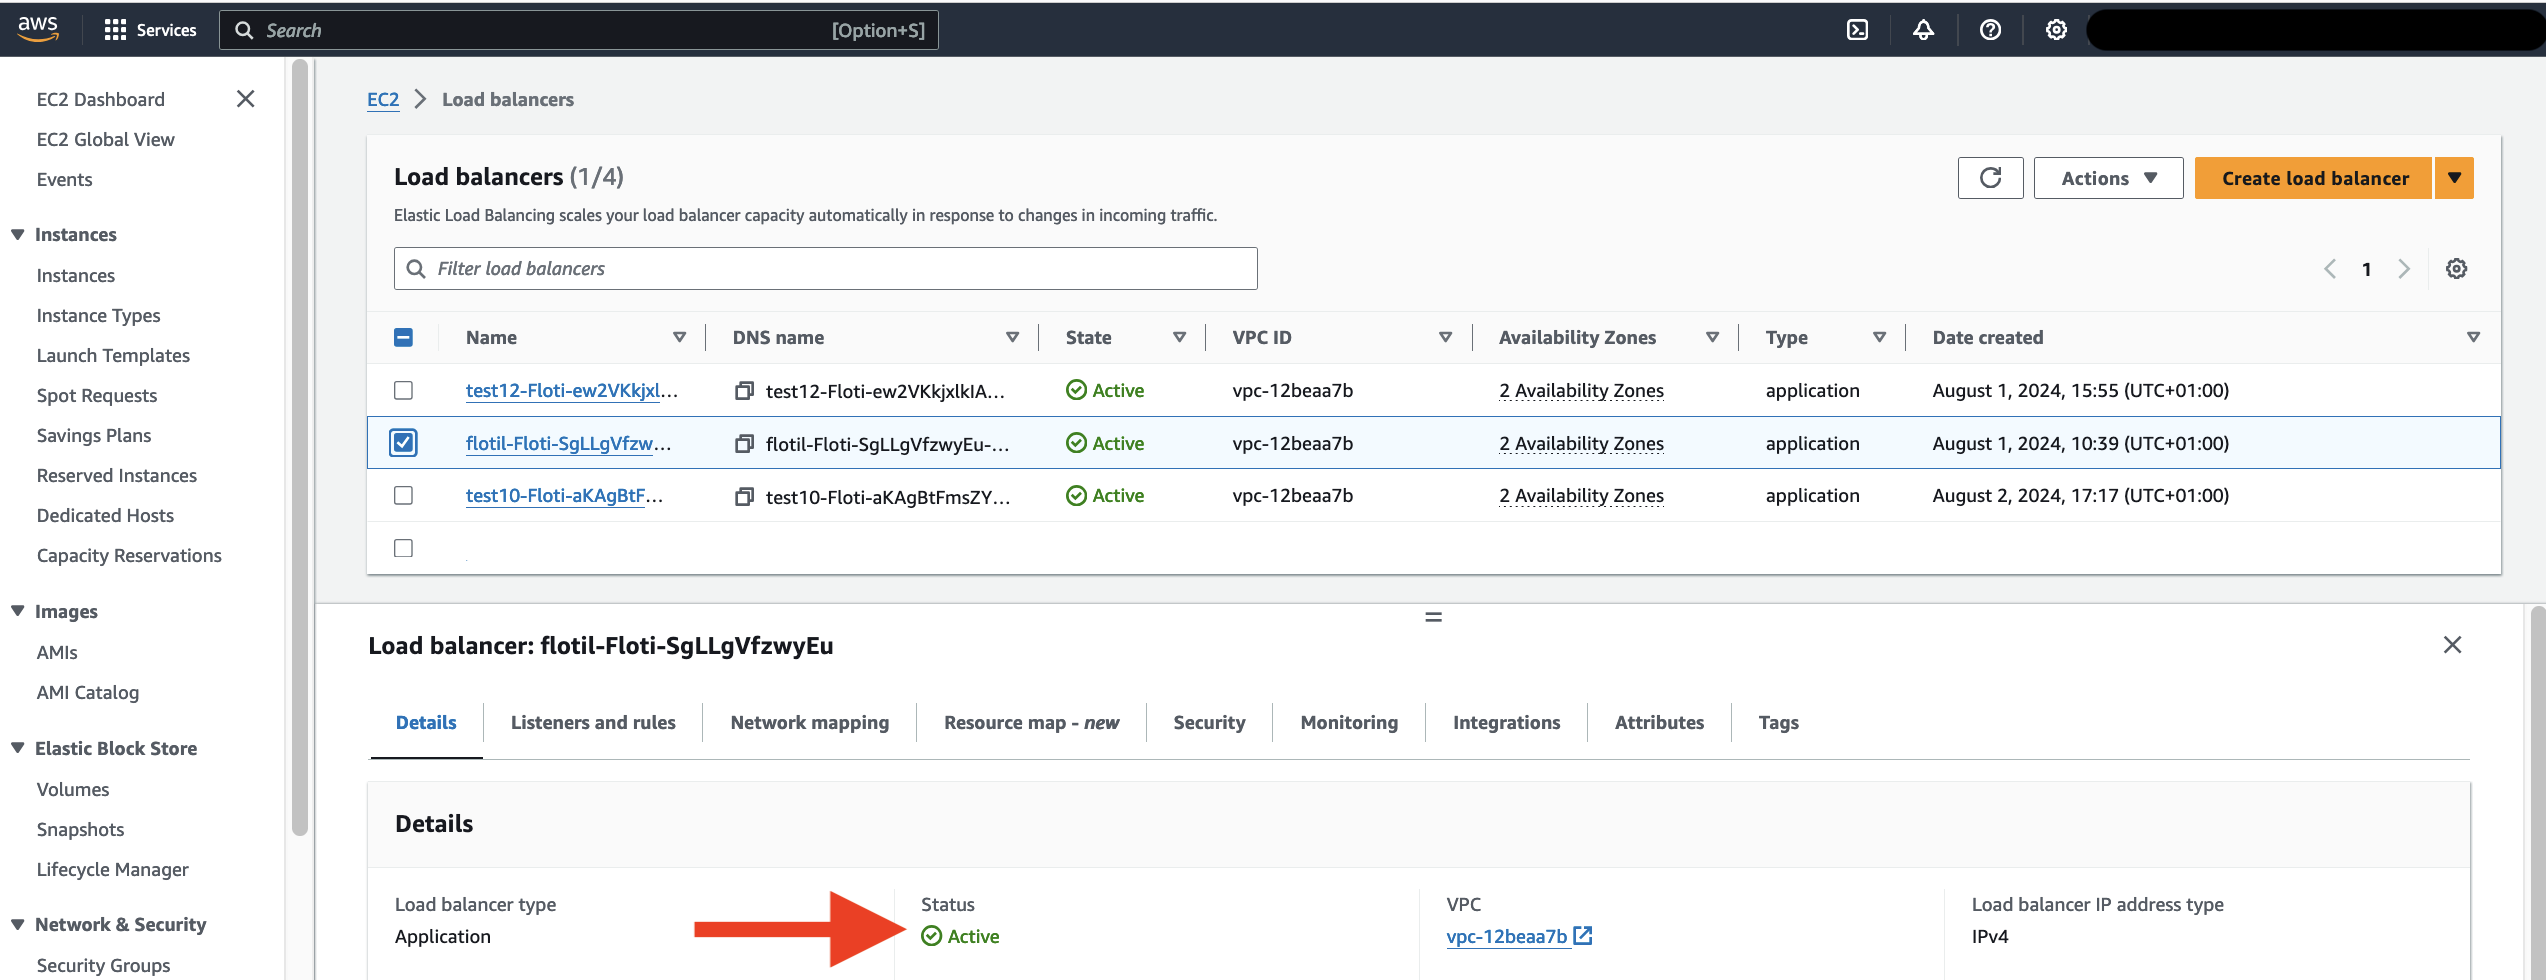Show 2 Availability Zones for test12-Floti row
Image resolution: width=2546 pixels, height=980 pixels.
[1581, 390]
